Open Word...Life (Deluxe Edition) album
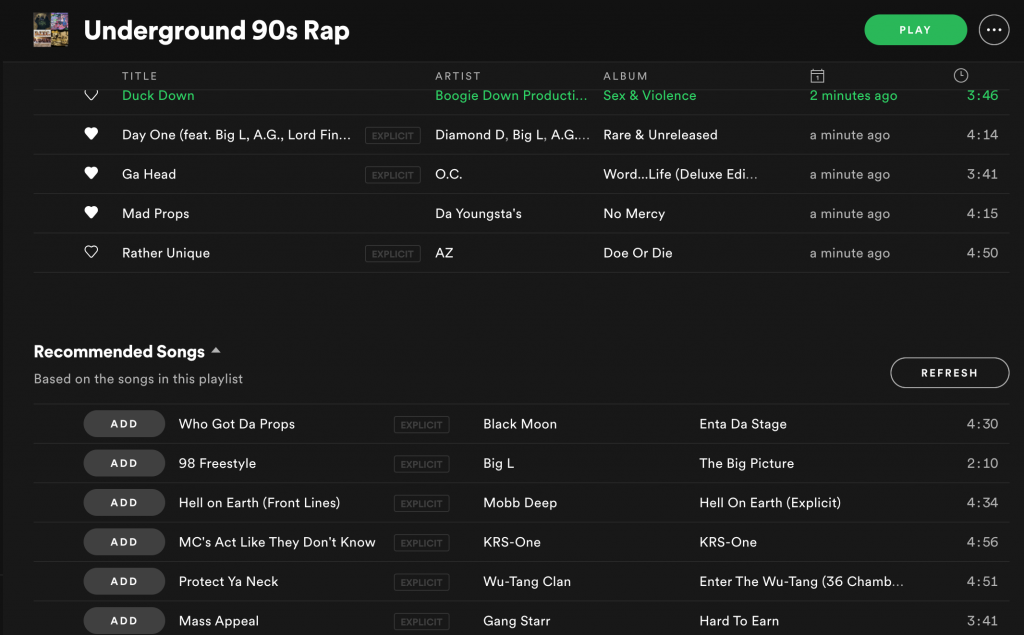 pos(680,174)
